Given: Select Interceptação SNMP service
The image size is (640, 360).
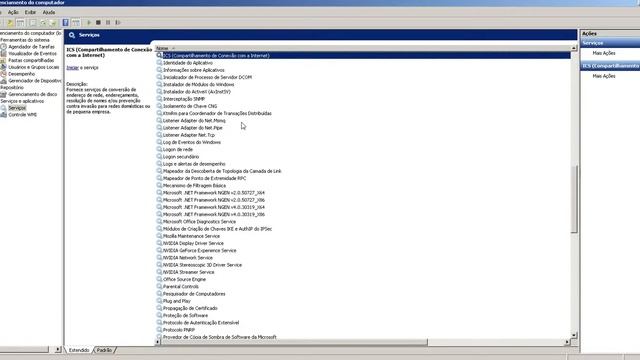Looking at the screenshot, I should 184,99.
